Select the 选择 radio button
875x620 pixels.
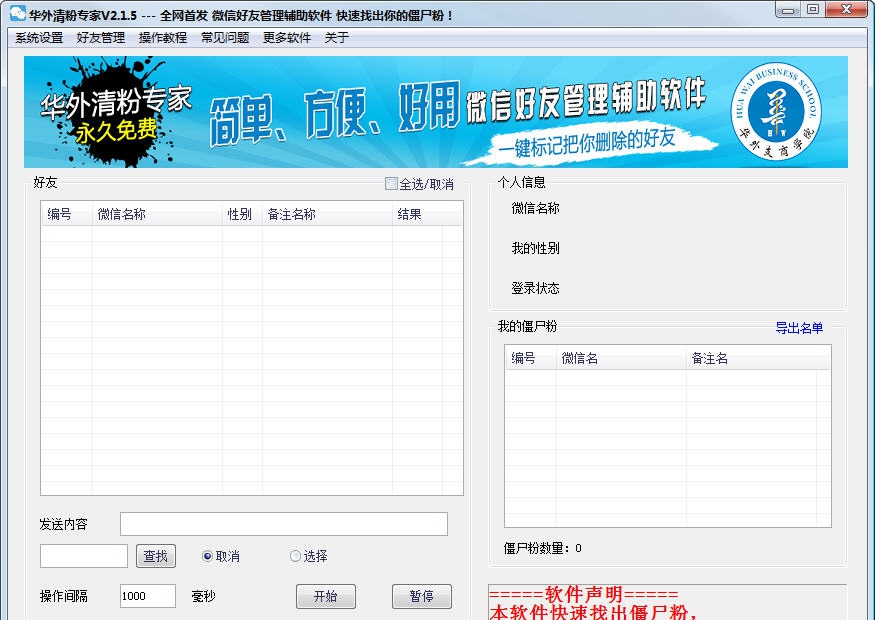click(294, 556)
